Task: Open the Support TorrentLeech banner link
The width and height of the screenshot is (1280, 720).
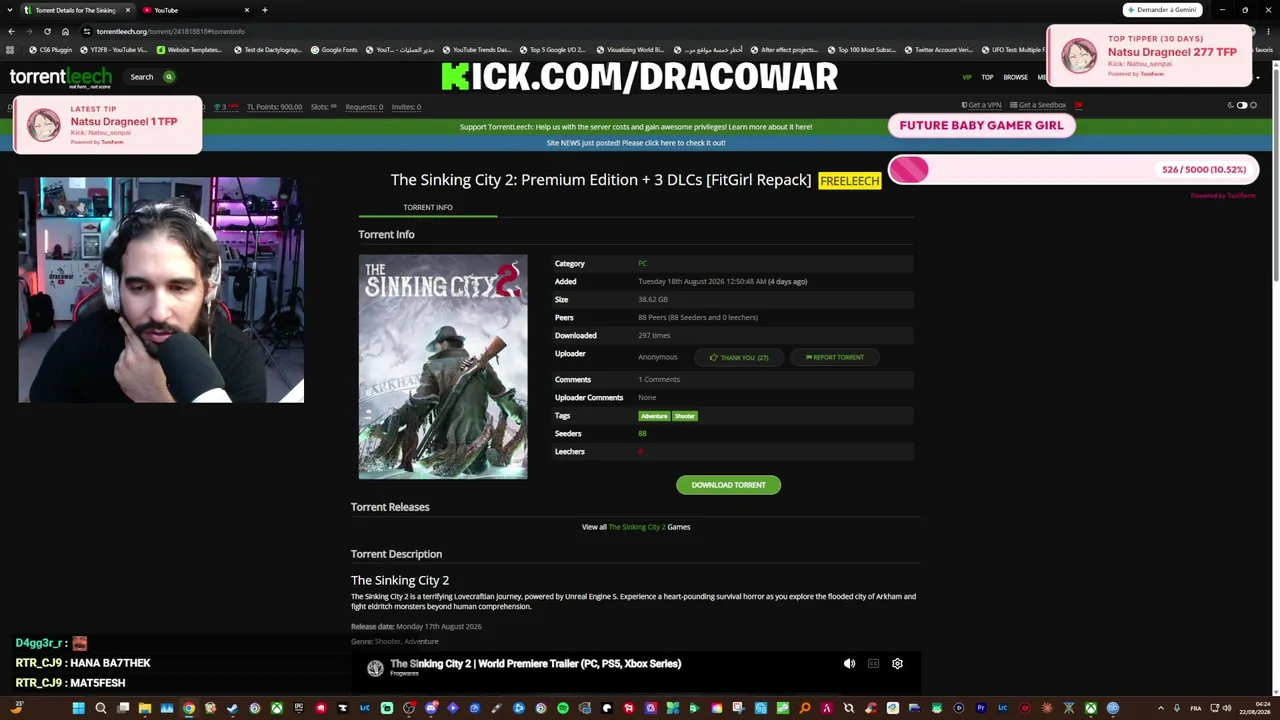Action: pyautogui.click(x=636, y=127)
